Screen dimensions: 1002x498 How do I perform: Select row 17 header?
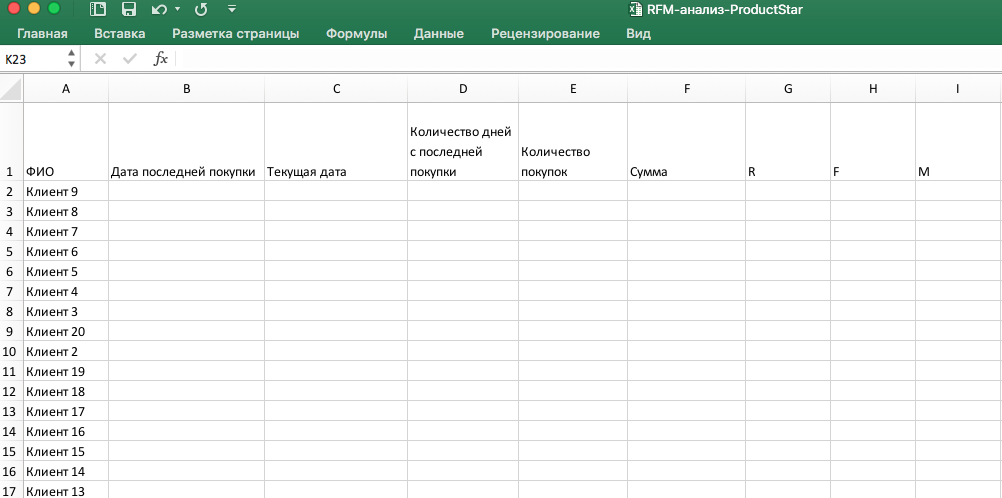(12, 490)
